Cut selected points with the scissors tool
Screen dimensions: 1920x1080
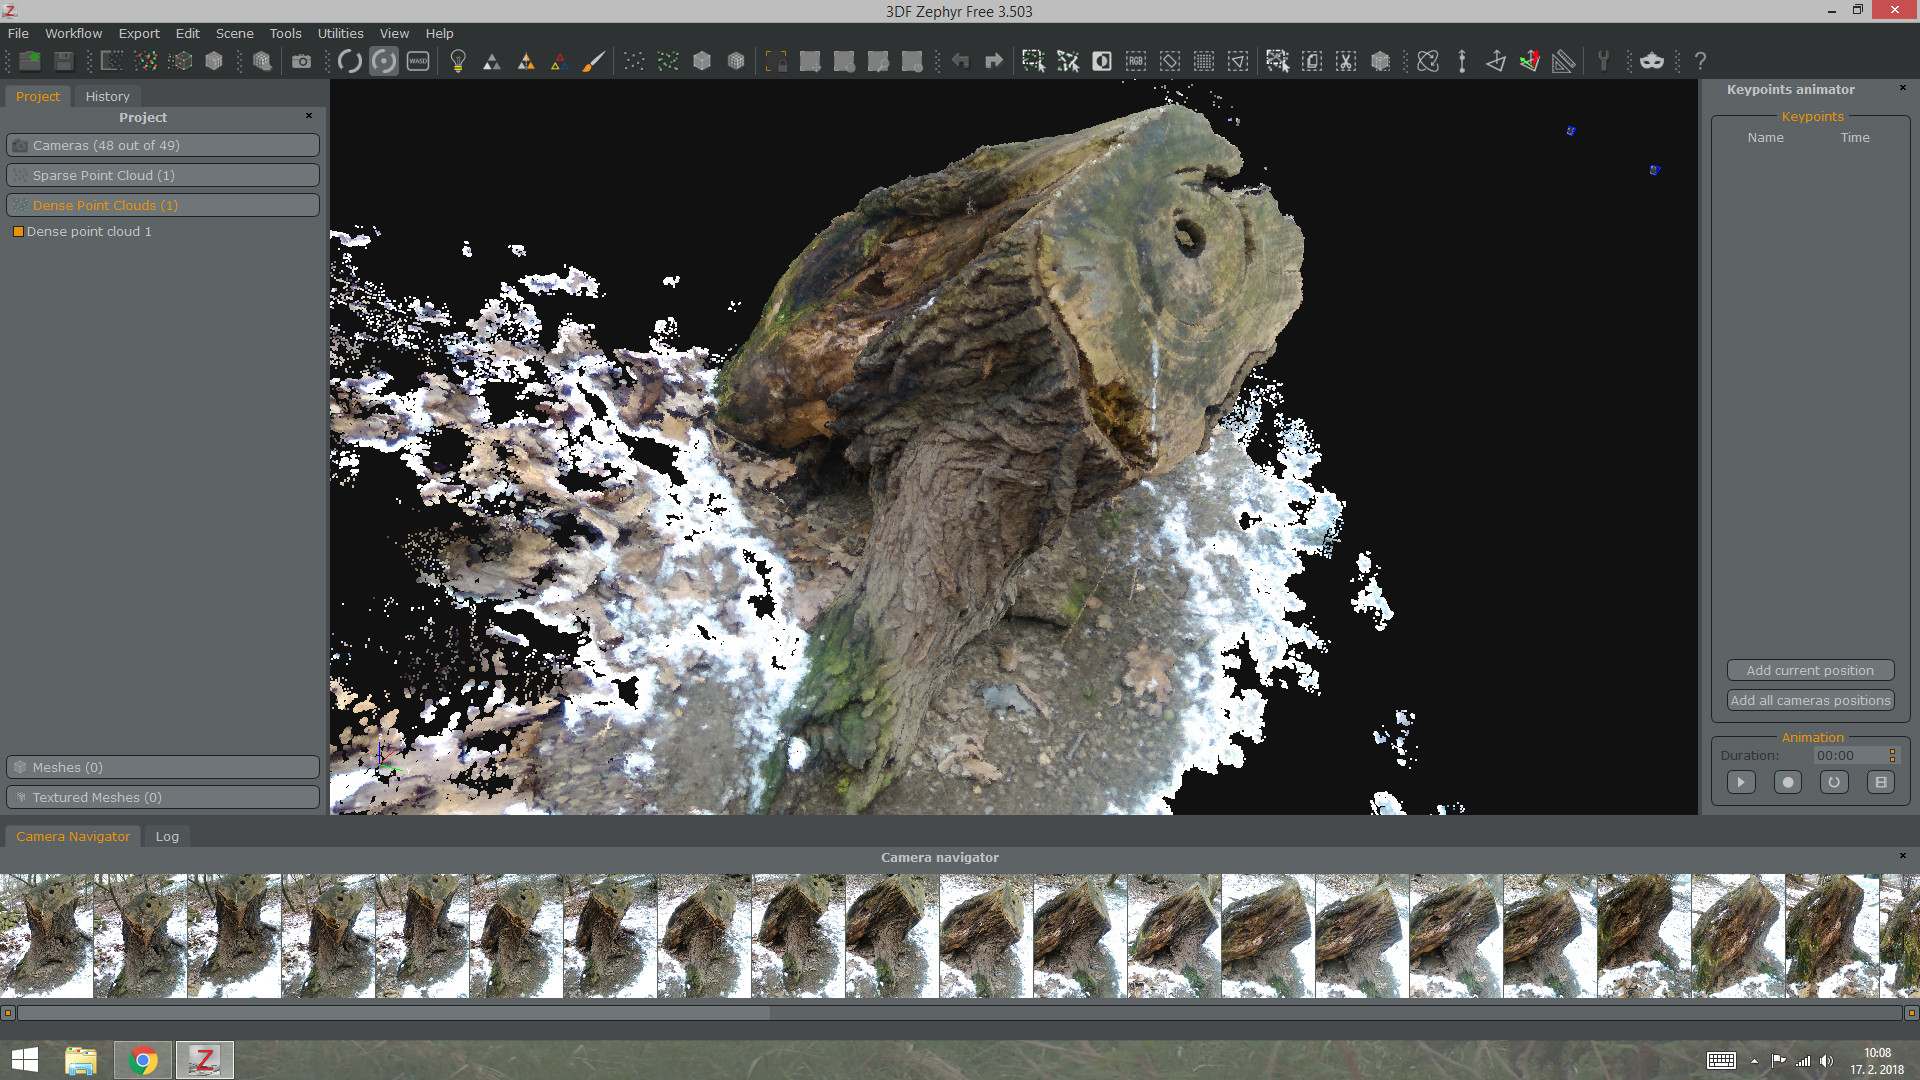pos(1345,61)
